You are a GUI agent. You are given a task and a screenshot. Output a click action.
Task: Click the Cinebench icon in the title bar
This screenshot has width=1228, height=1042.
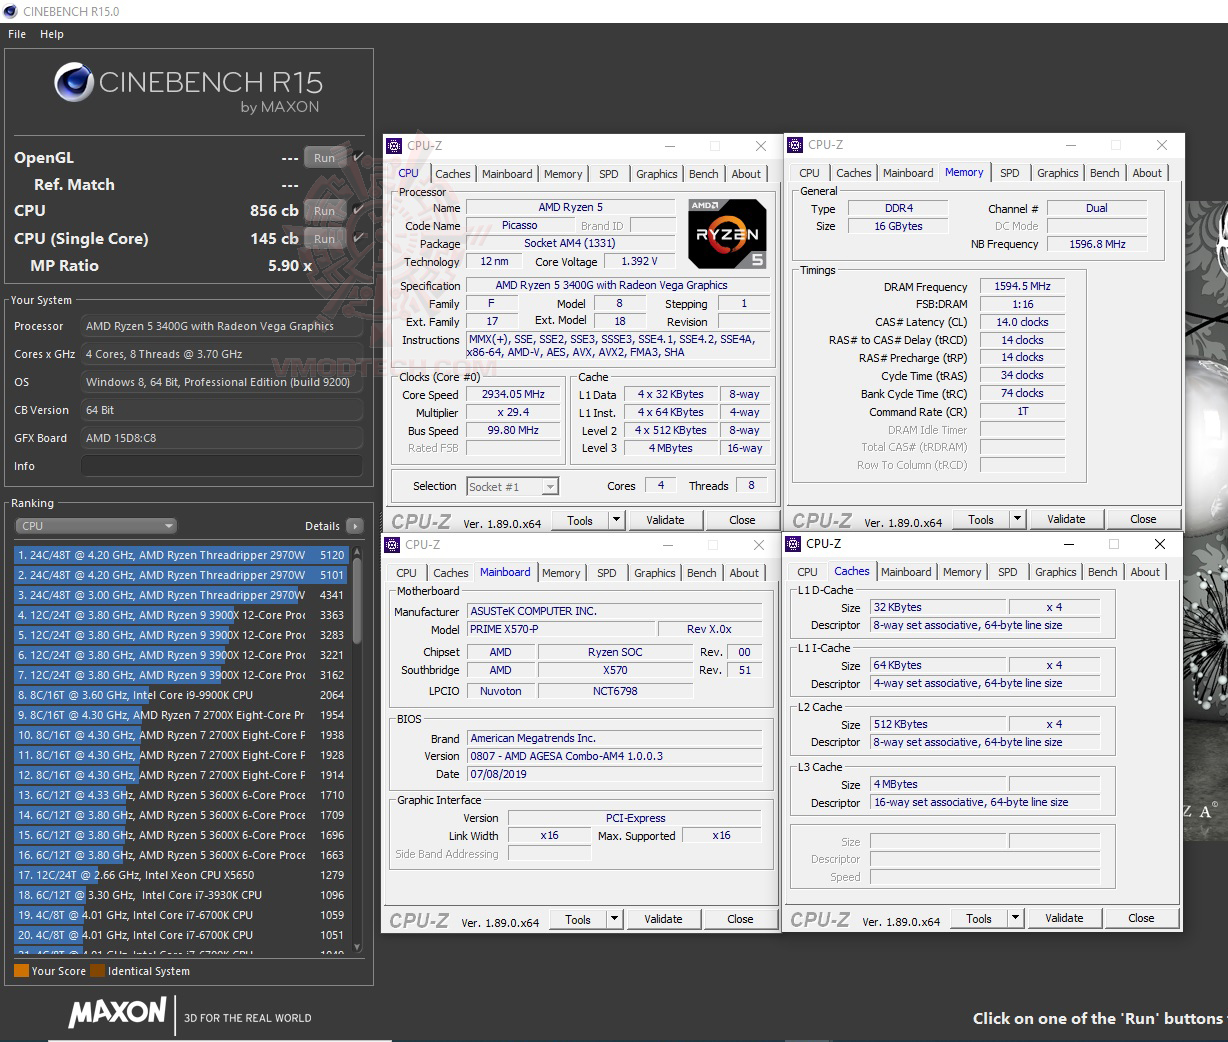coord(11,11)
